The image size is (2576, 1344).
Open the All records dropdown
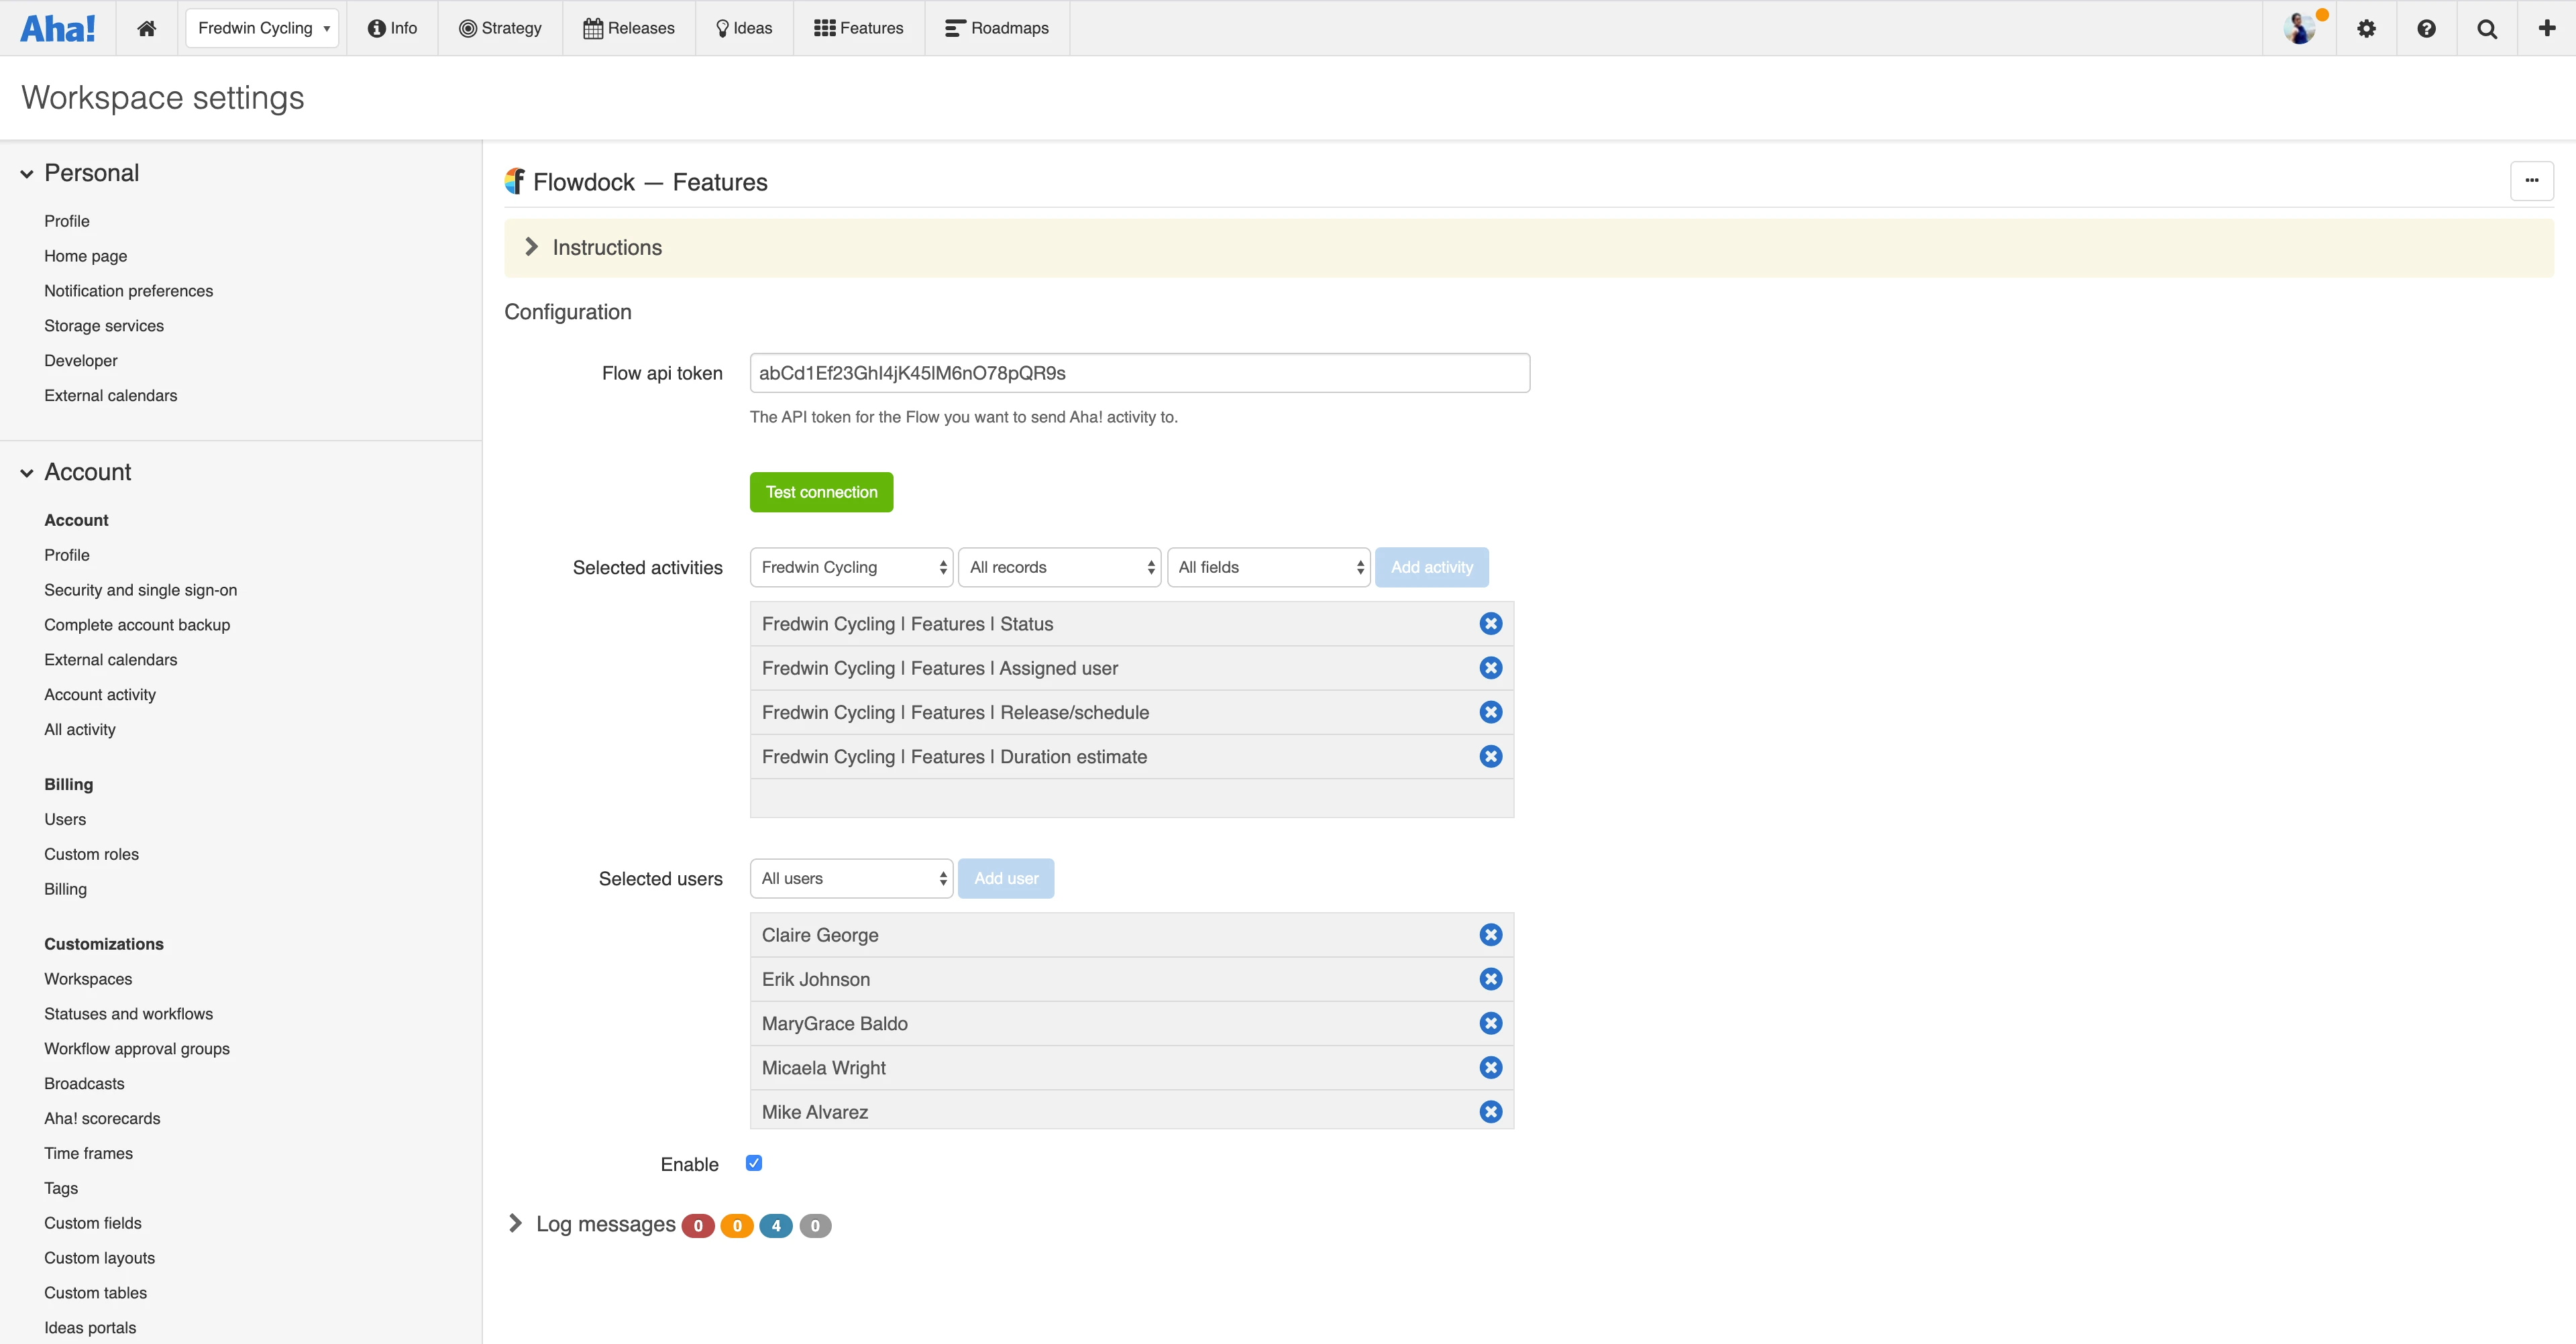tap(1059, 567)
